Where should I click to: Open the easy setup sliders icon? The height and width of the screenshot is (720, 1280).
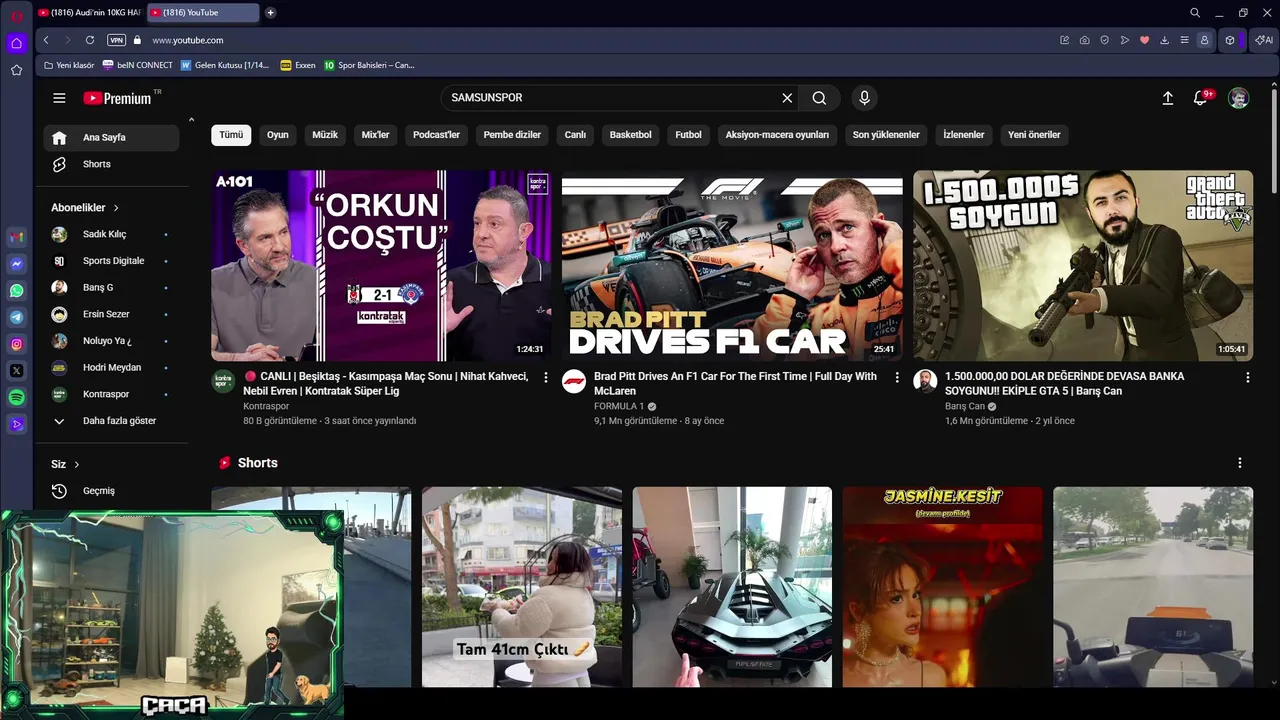1185,40
